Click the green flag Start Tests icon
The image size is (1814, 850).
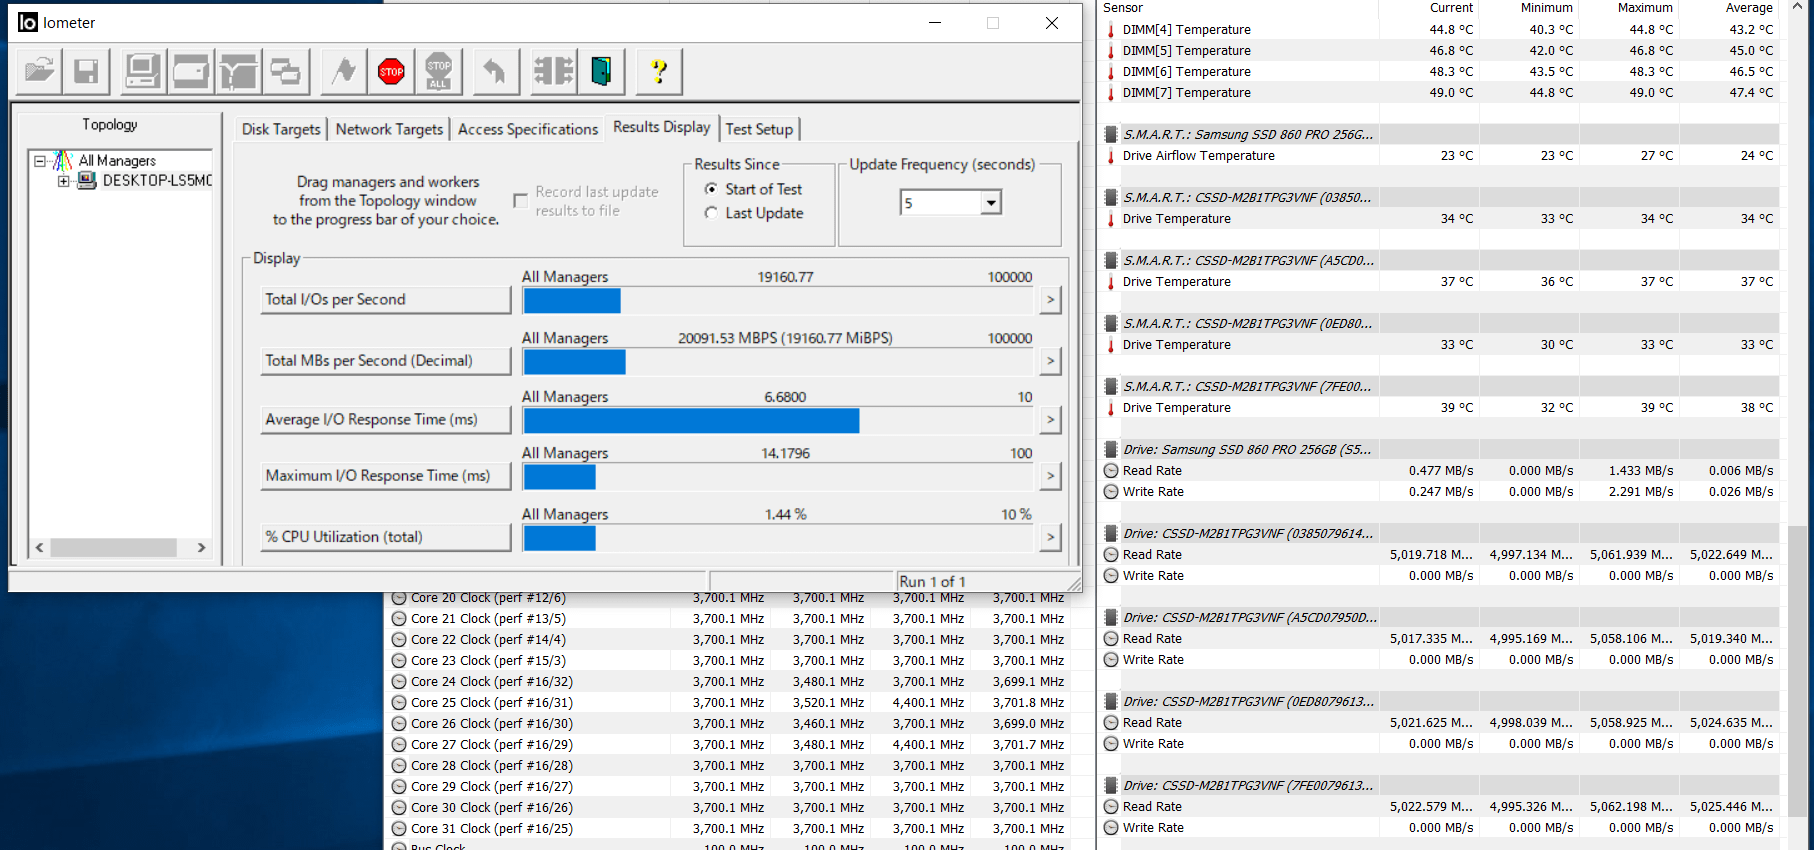tap(344, 71)
